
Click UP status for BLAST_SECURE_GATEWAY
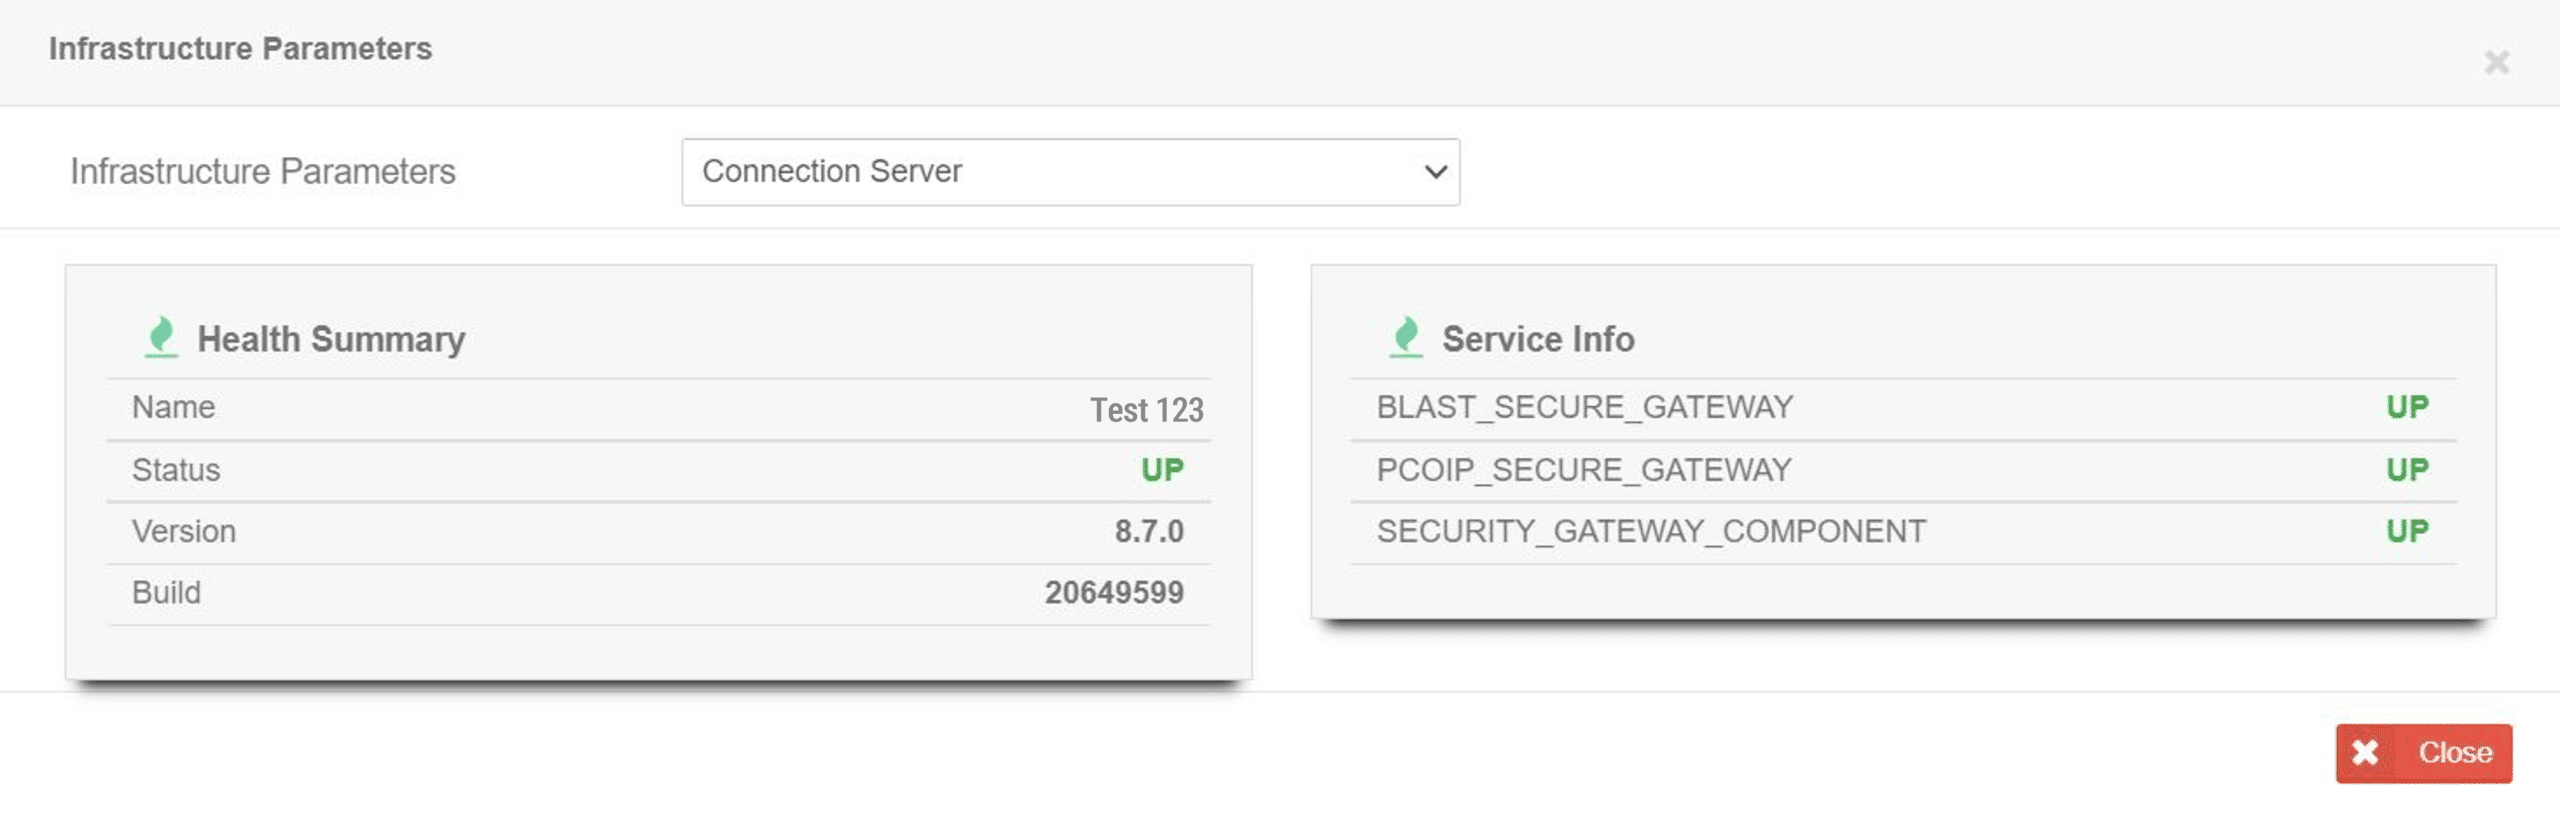coord(2406,408)
